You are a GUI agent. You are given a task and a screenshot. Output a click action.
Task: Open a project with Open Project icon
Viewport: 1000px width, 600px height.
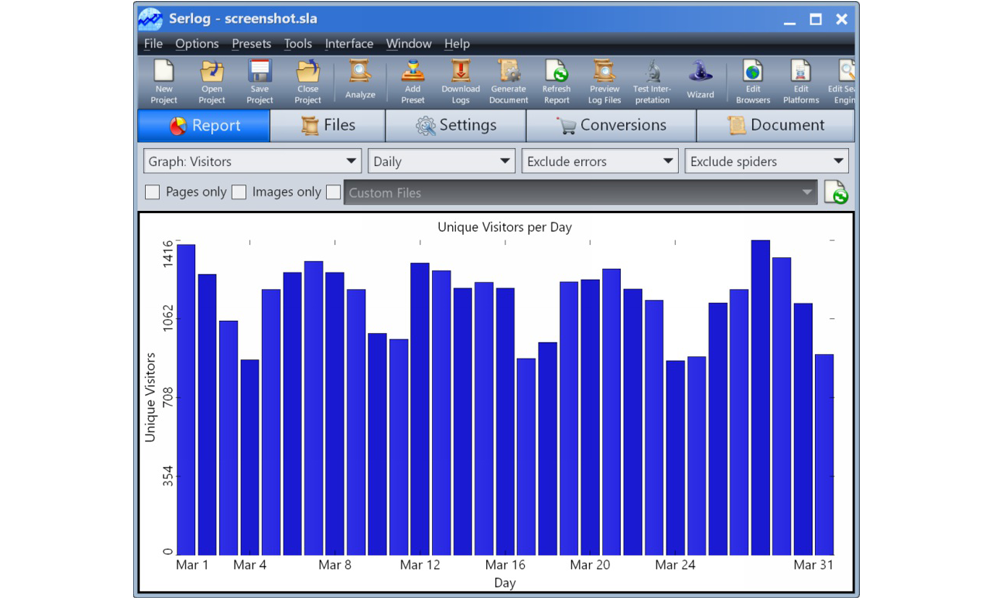tap(212, 81)
